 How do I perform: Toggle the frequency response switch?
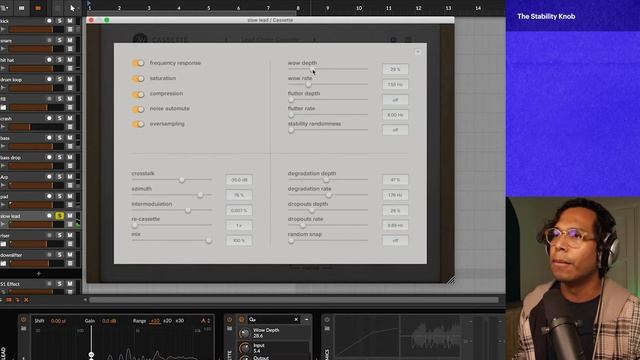[x=138, y=63]
